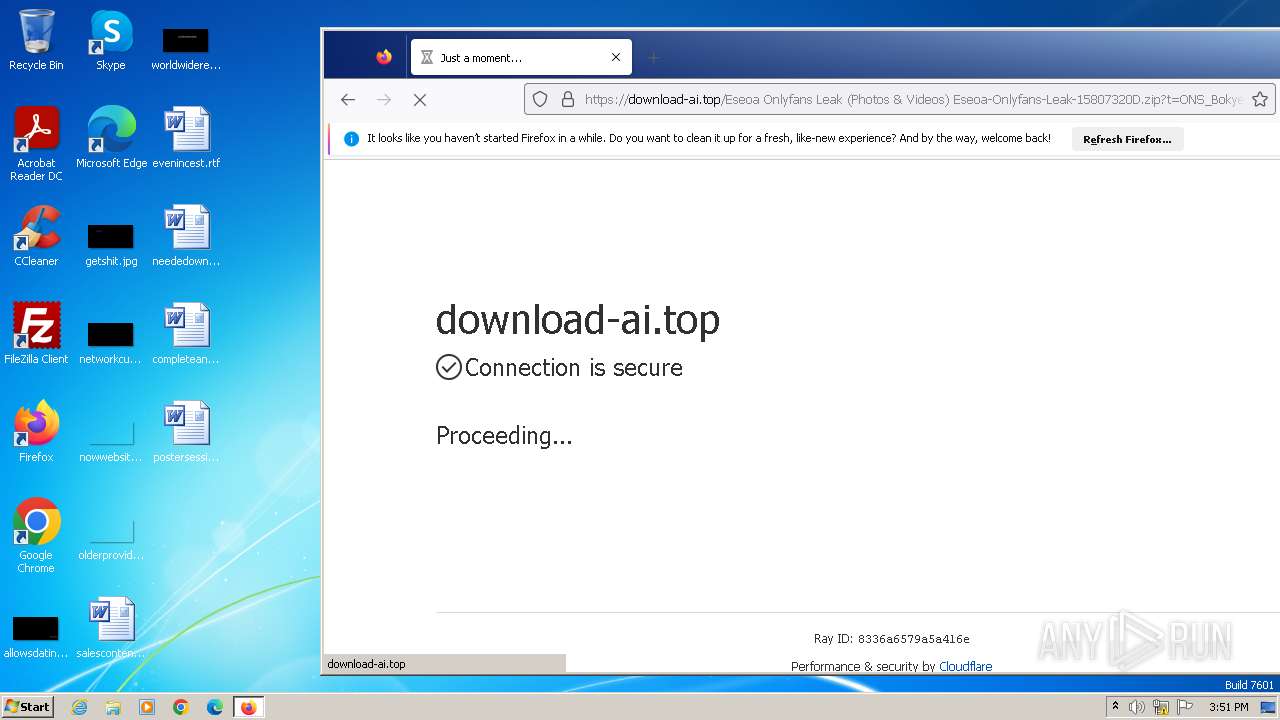The height and width of the screenshot is (720, 1280).
Task: Open the olderprovid... desktop file
Action: [x=111, y=538]
